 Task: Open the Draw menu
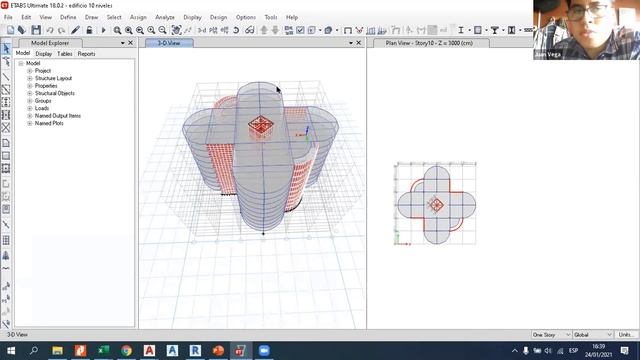point(91,18)
